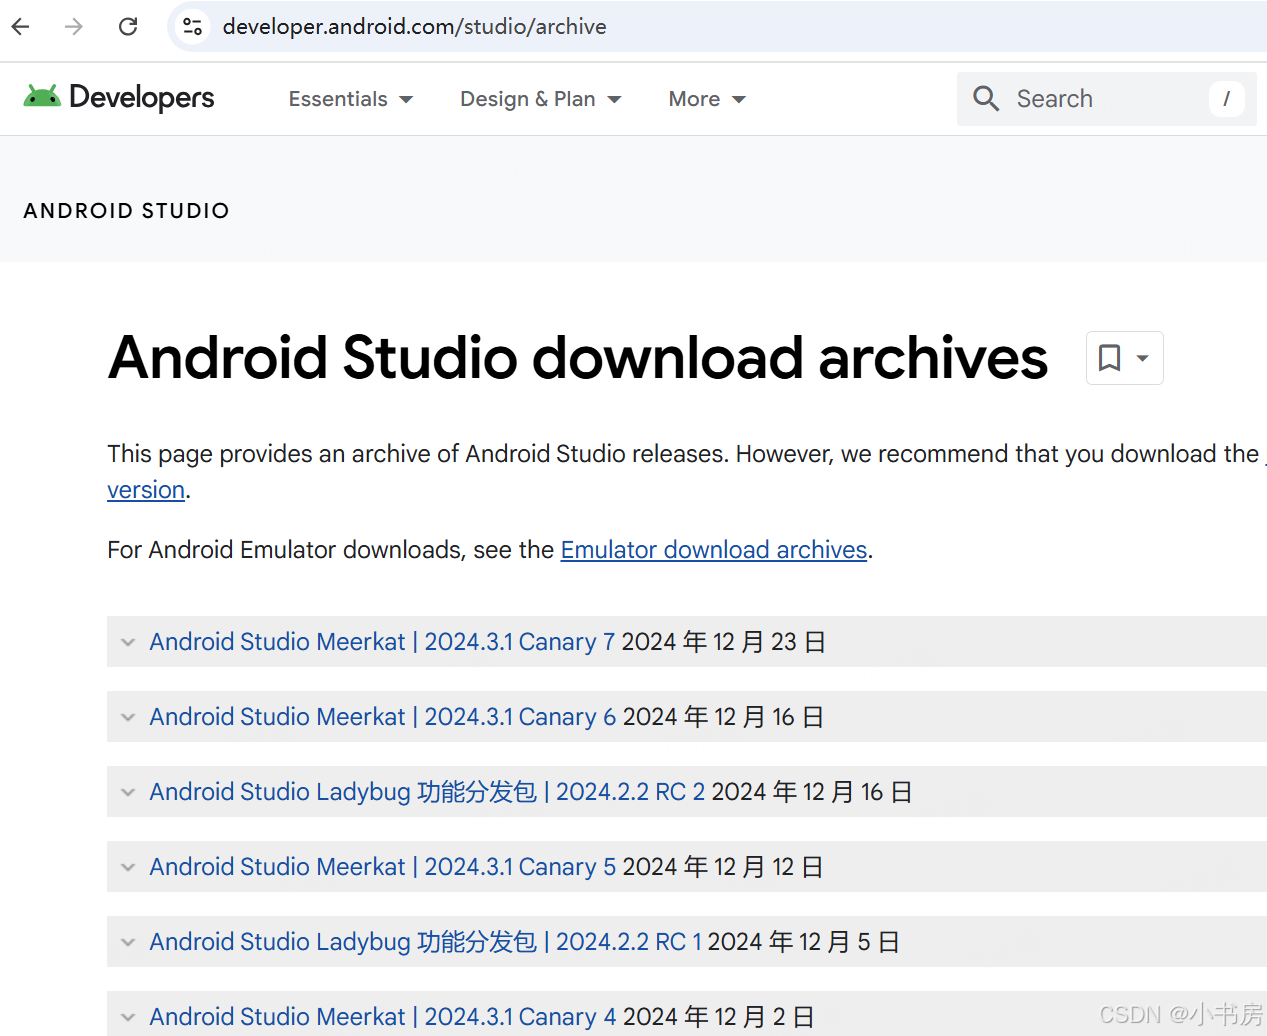1267x1036 pixels.
Task: Expand the Meerkat Canary 5 release
Action: coord(382,867)
